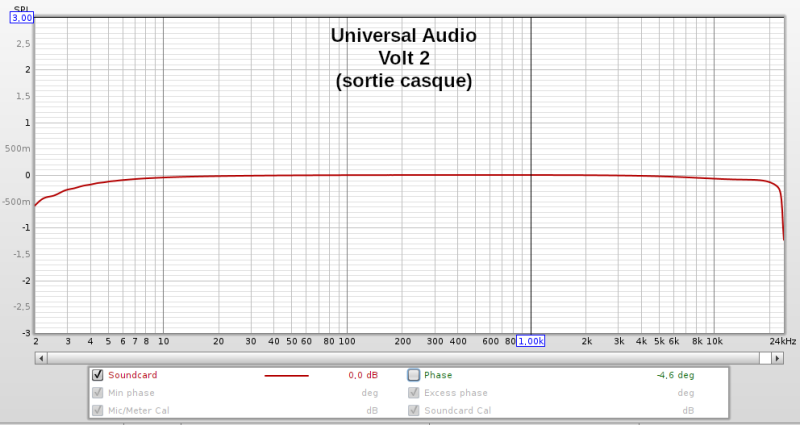800x425 pixels.
Task: Toggle the Min phase checkbox
Action: point(97,393)
